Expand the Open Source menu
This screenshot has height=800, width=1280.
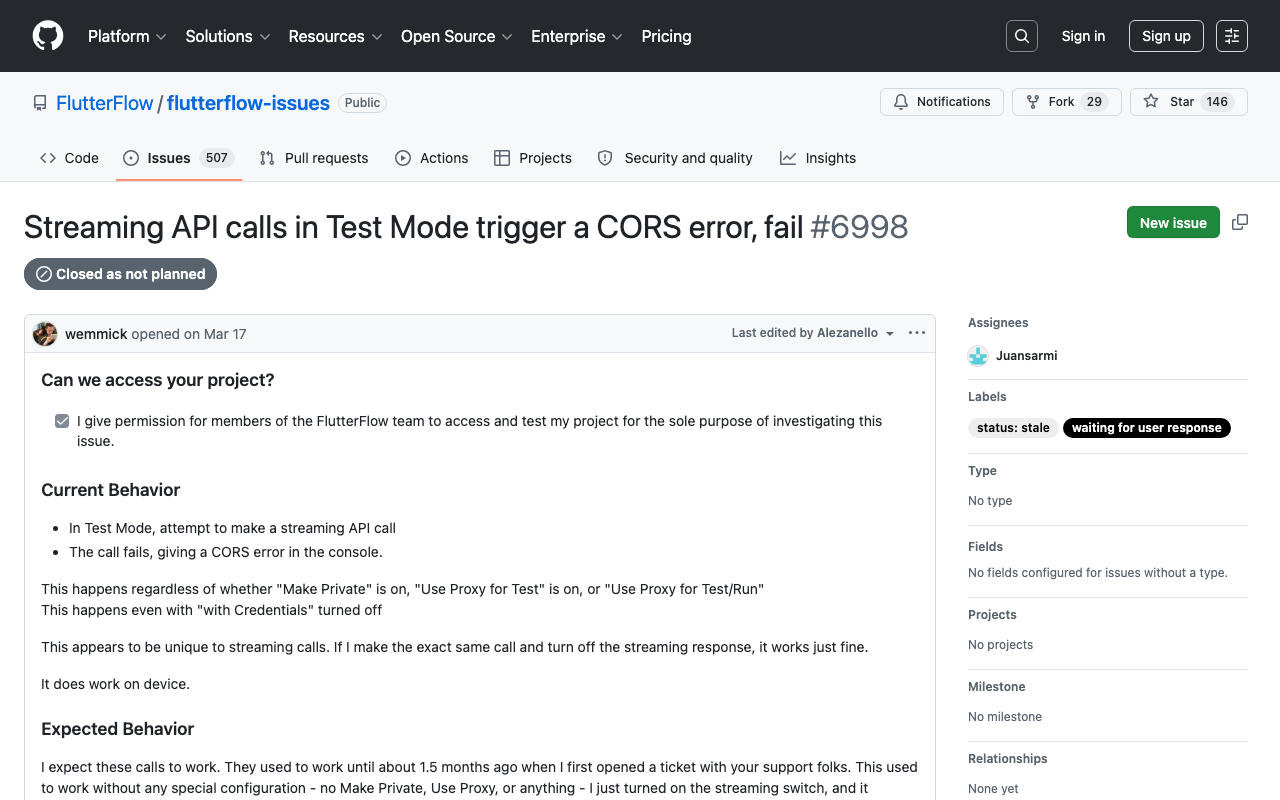(x=457, y=36)
